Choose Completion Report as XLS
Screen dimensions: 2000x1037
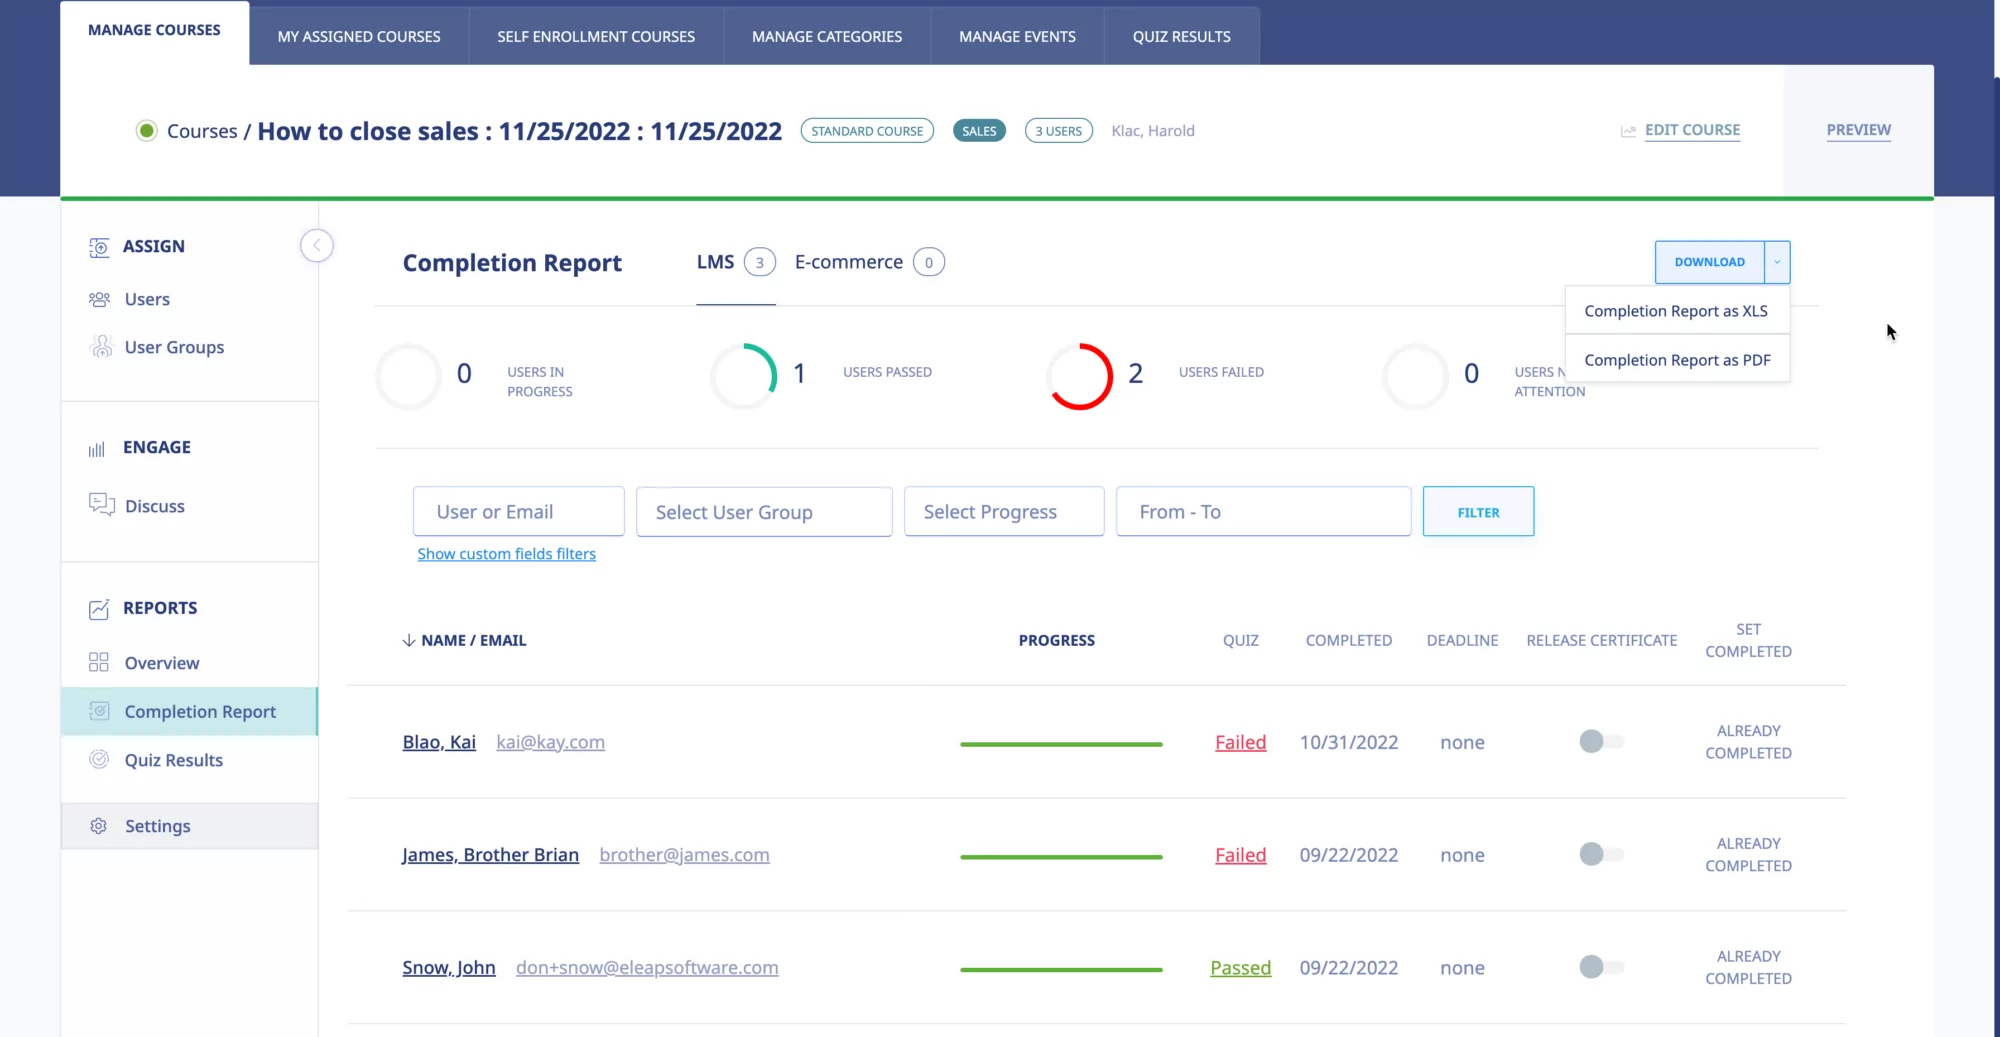[1677, 311]
